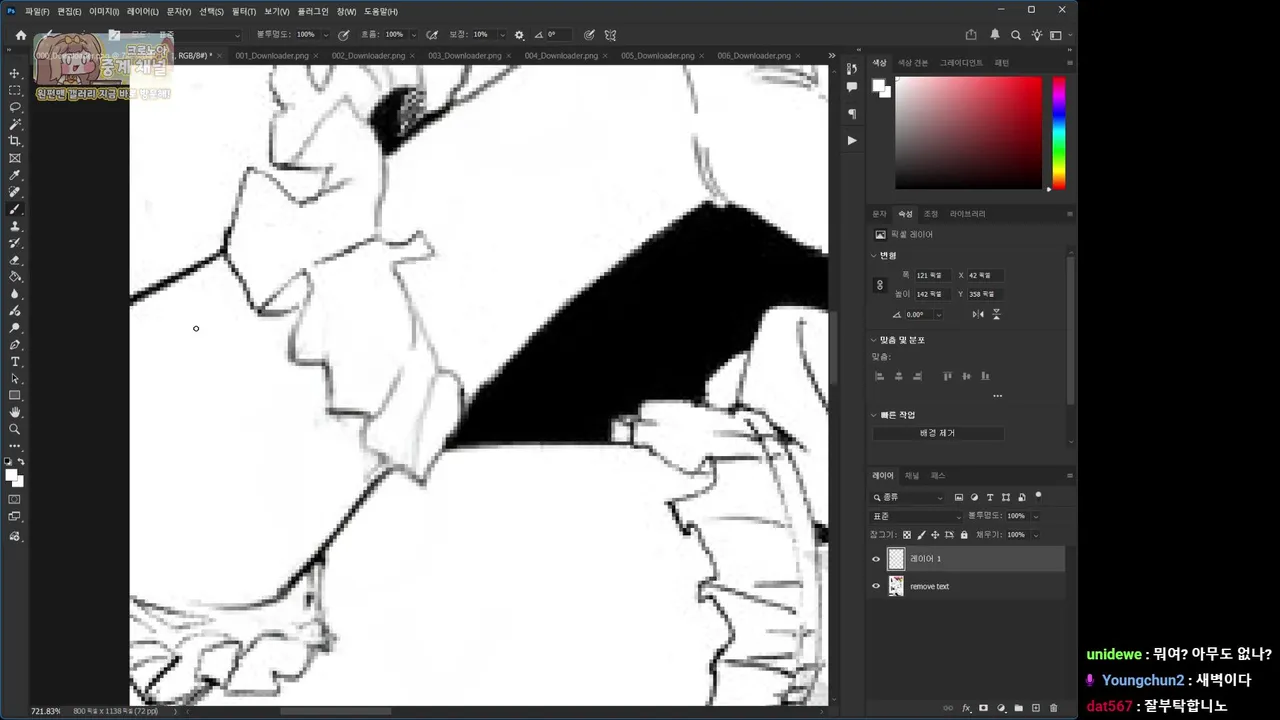Screen dimensions: 1280x720
Task: Click the Delete layer trash icon
Action: click(x=1053, y=708)
